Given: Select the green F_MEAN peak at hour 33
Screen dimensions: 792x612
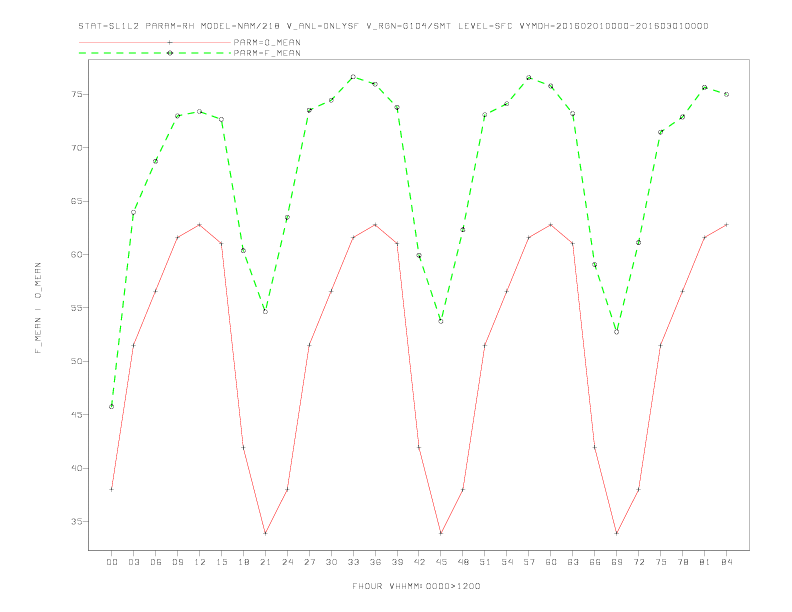Looking at the screenshot, I should (x=353, y=77).
